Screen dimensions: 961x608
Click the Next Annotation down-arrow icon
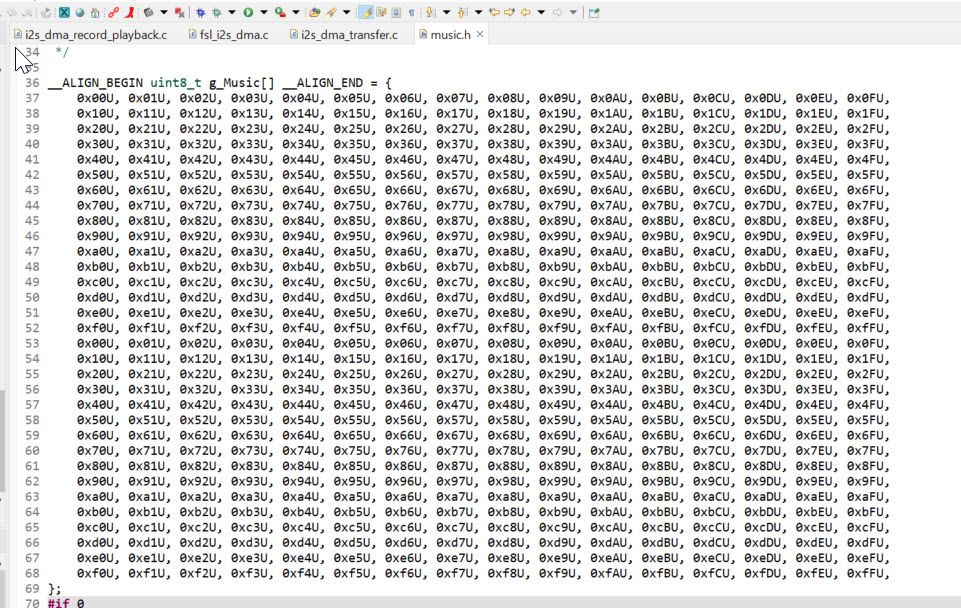pos(430,12)
